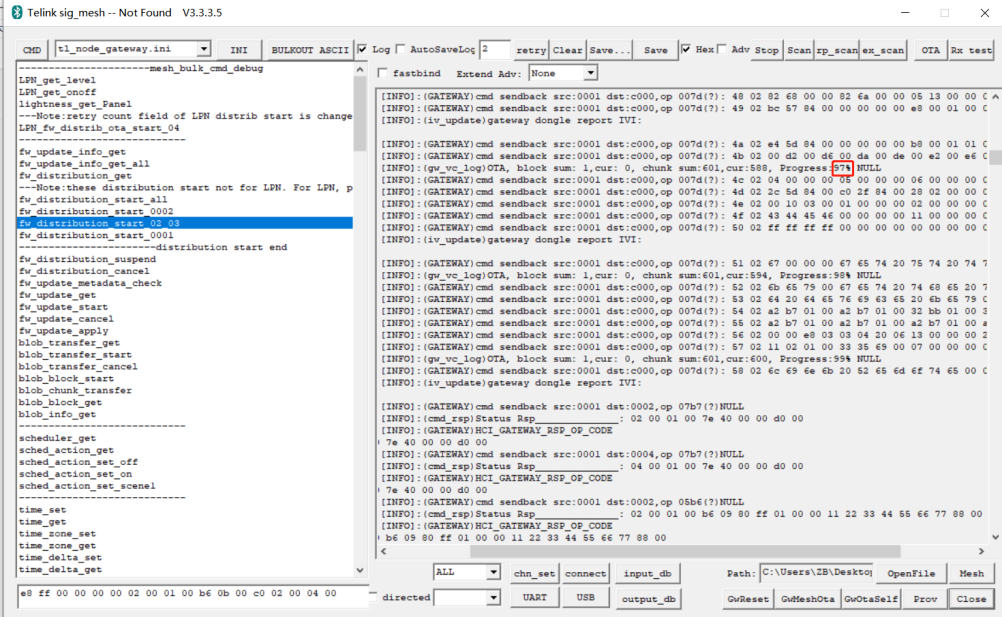Select fw_distribution_suspend in command list

click(x=87, y=259)
